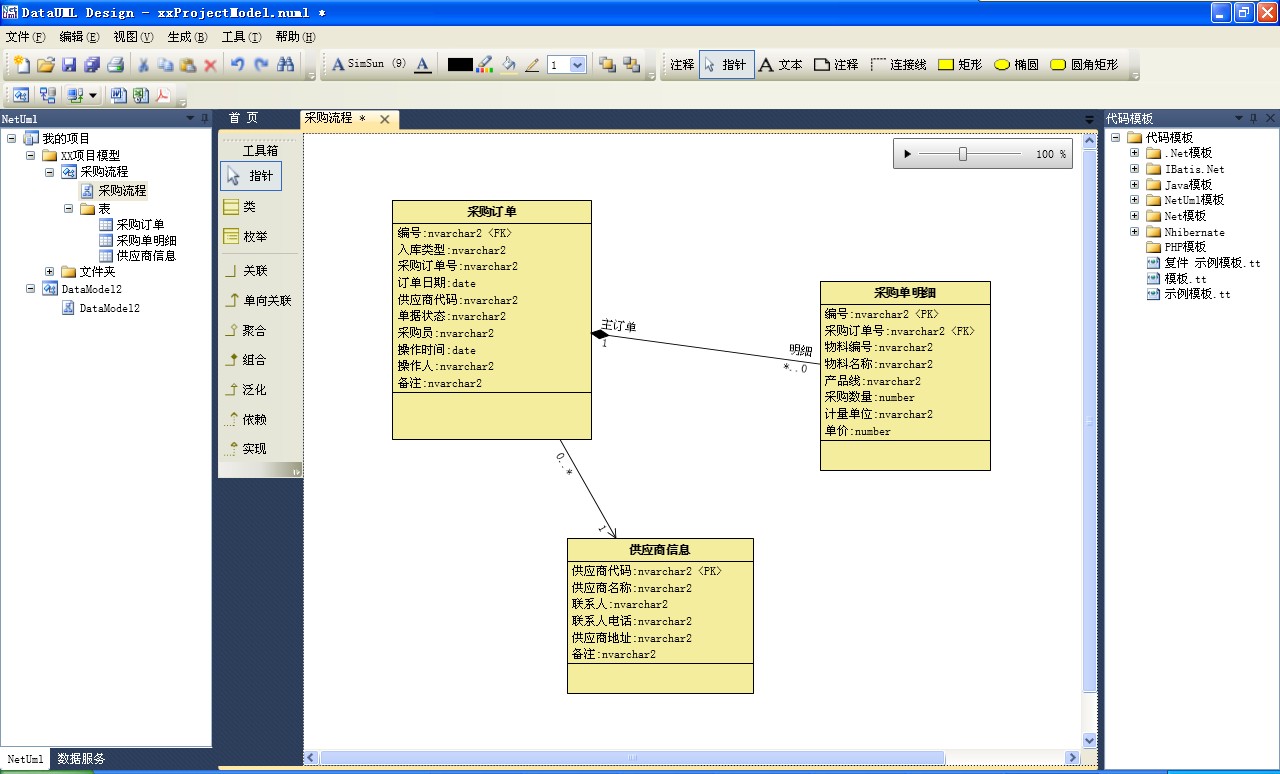Click the Copy toolbar icon
The image size is (1280, 774).
click(165, 65)
